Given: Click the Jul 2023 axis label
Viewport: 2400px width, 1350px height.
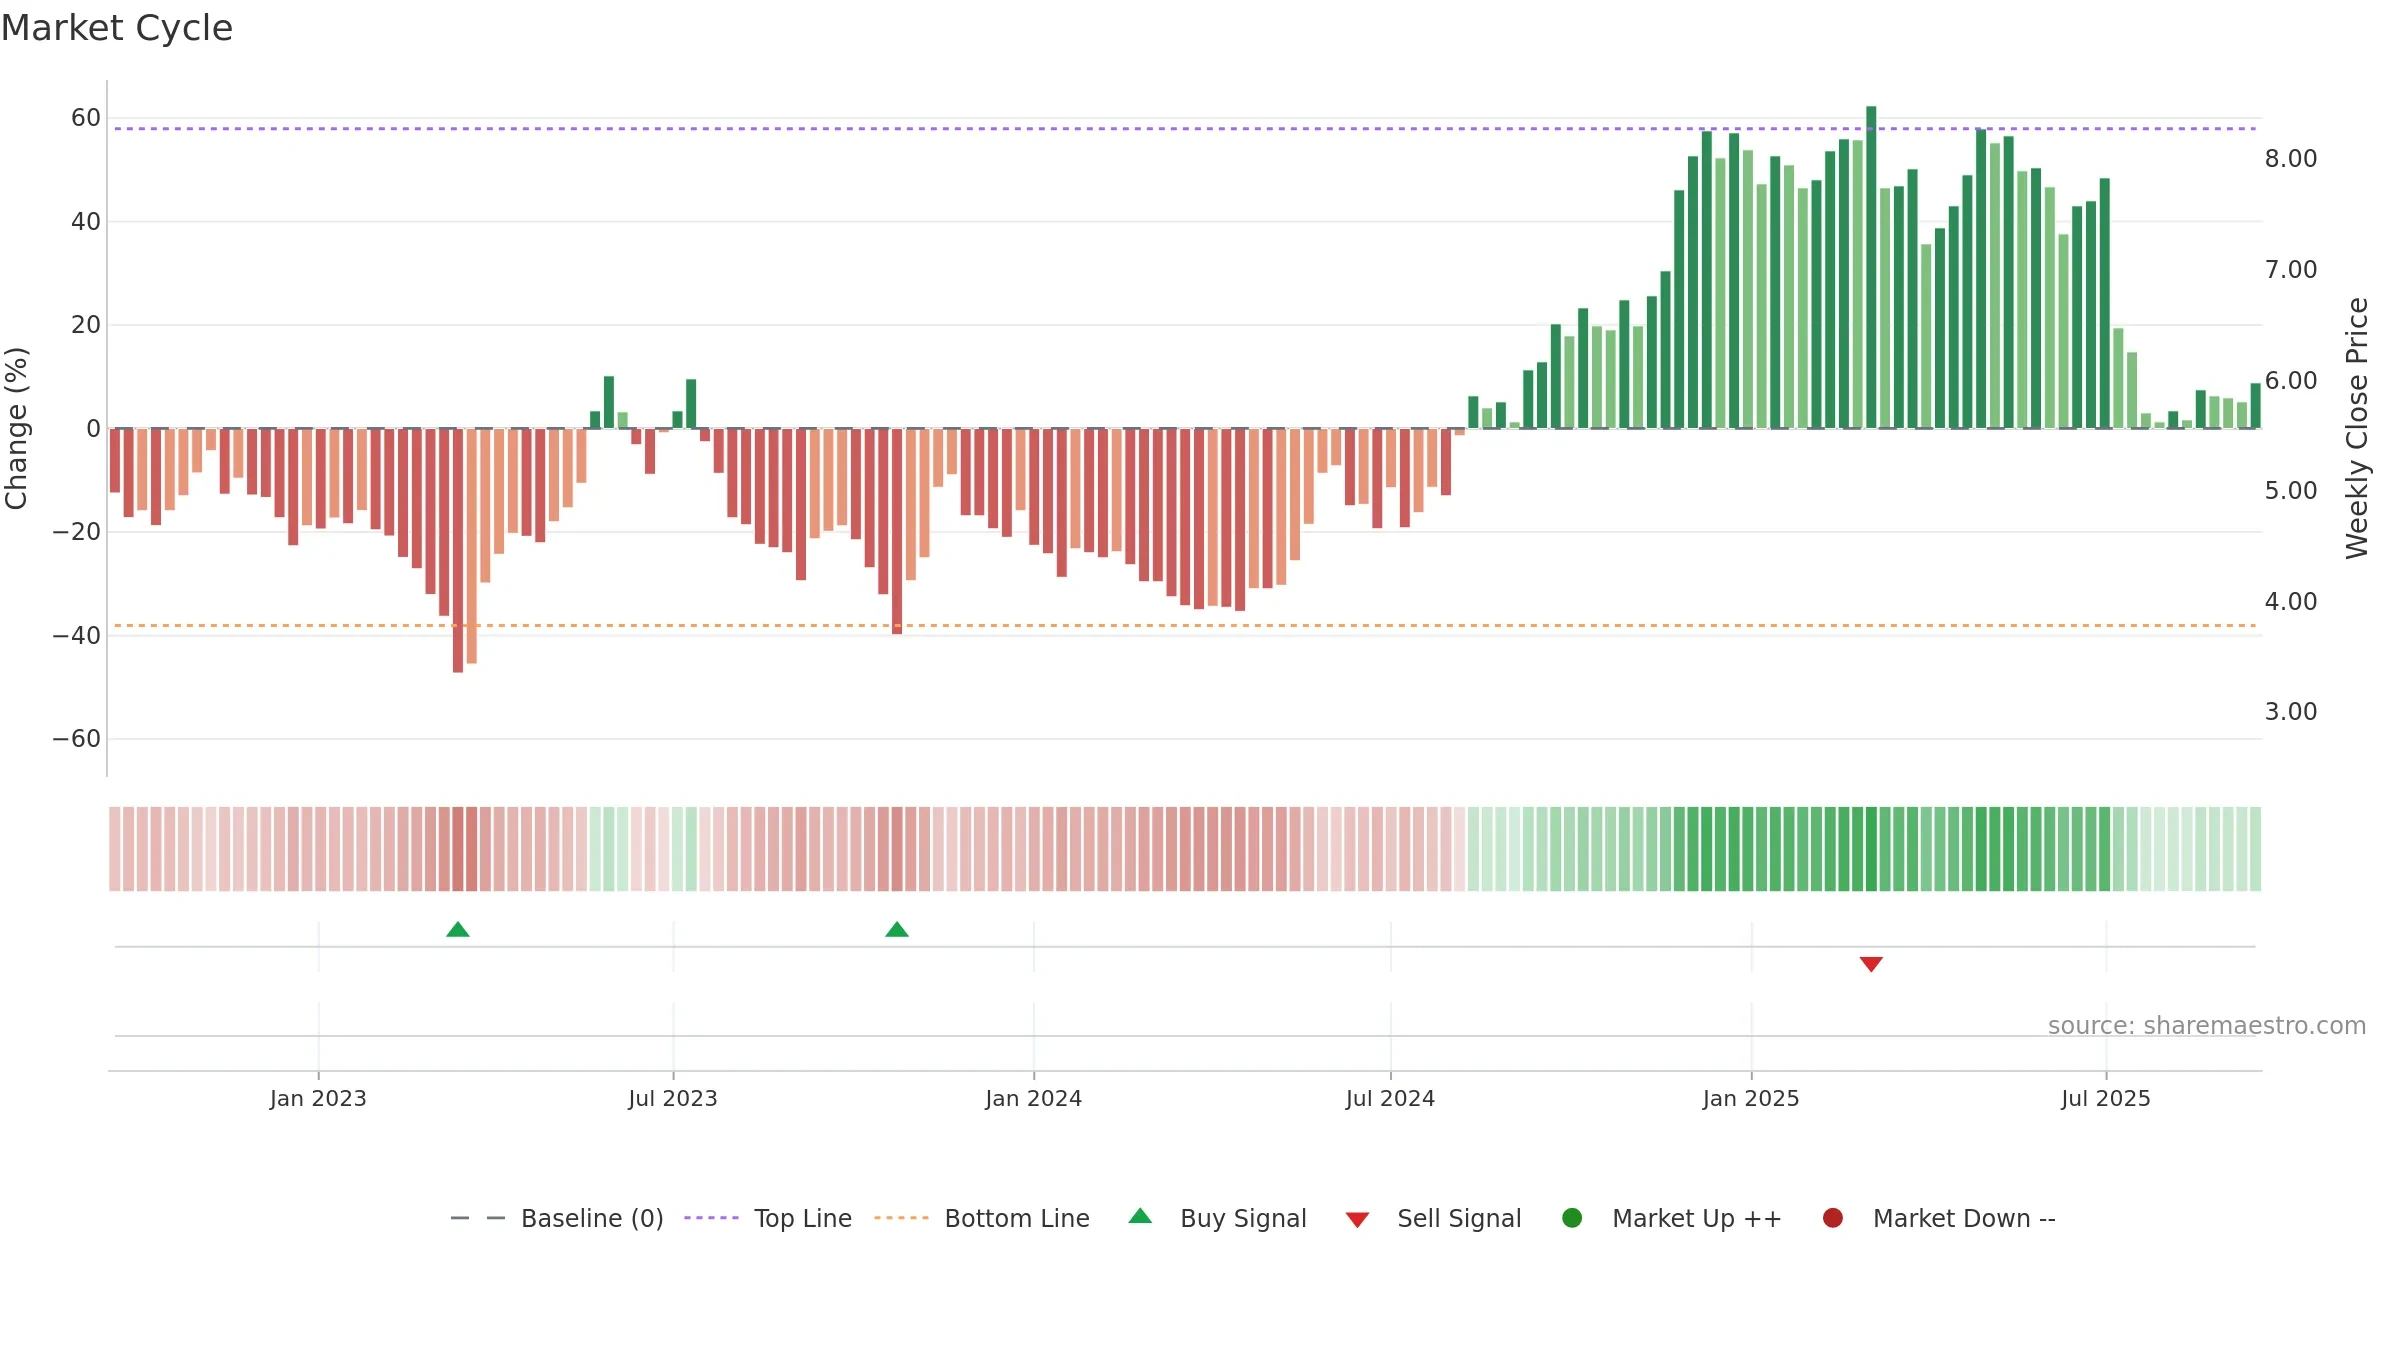Looking at the screenshot, I should [x=673, y=1098].
